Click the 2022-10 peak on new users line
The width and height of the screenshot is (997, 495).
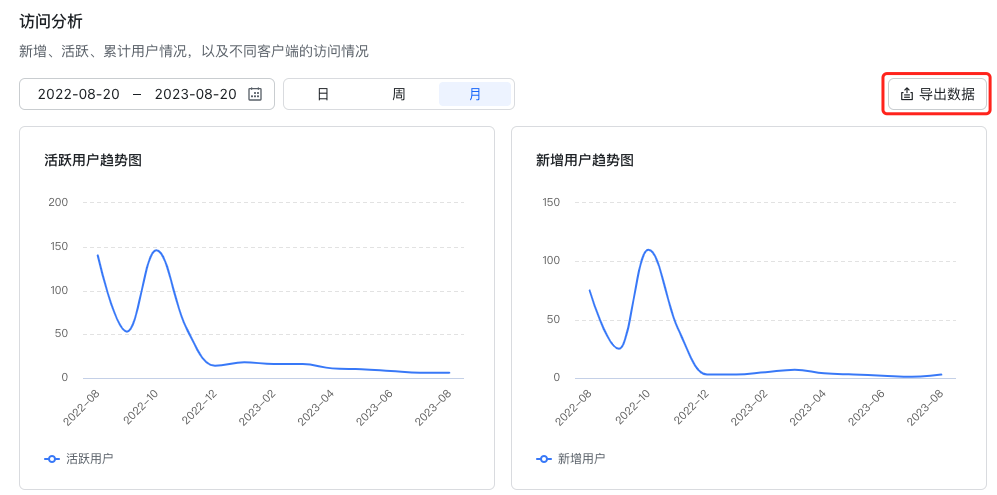point(648,250)
